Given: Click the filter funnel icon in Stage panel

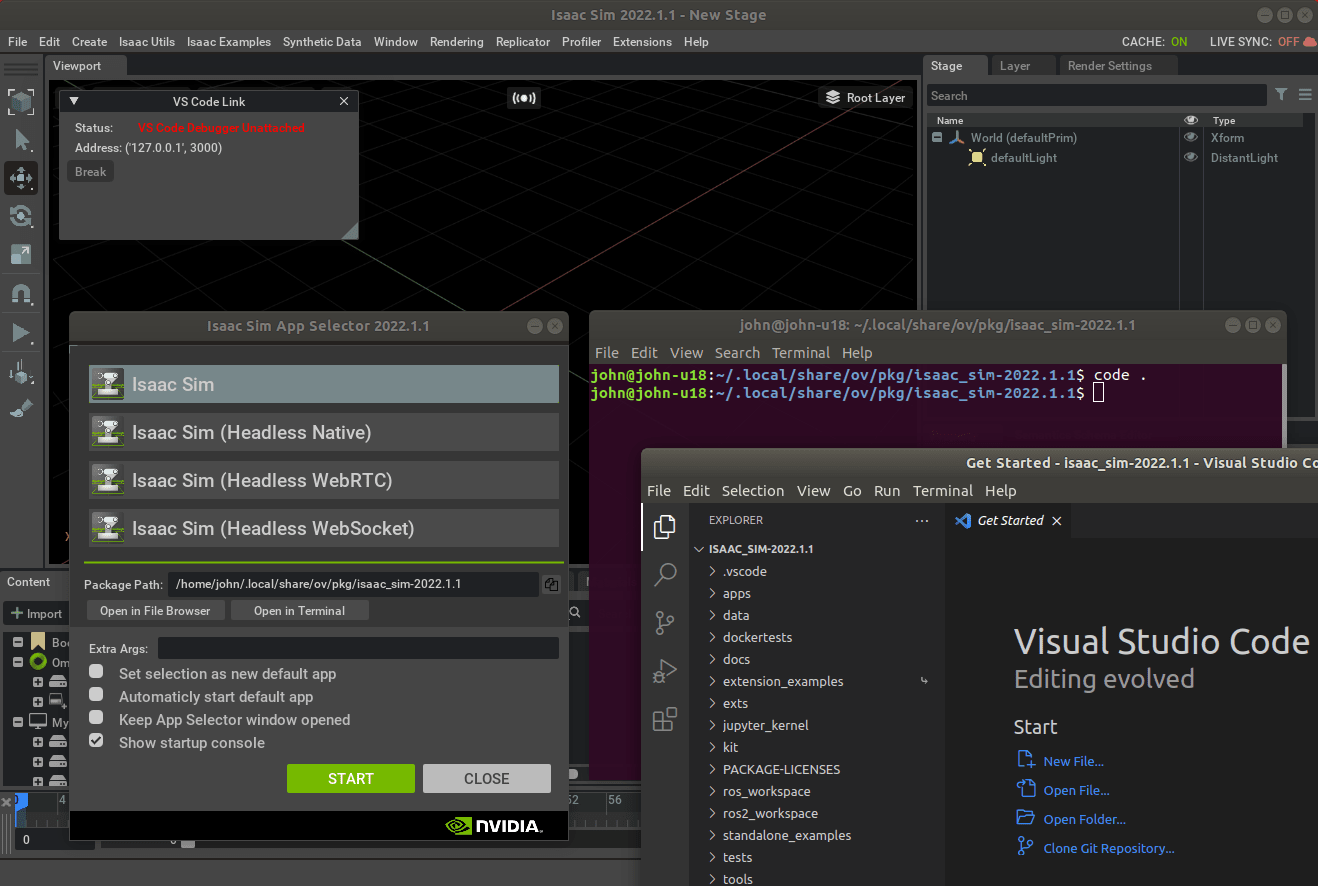Looking at the screenshot, I should click(x=1281, y=95).
